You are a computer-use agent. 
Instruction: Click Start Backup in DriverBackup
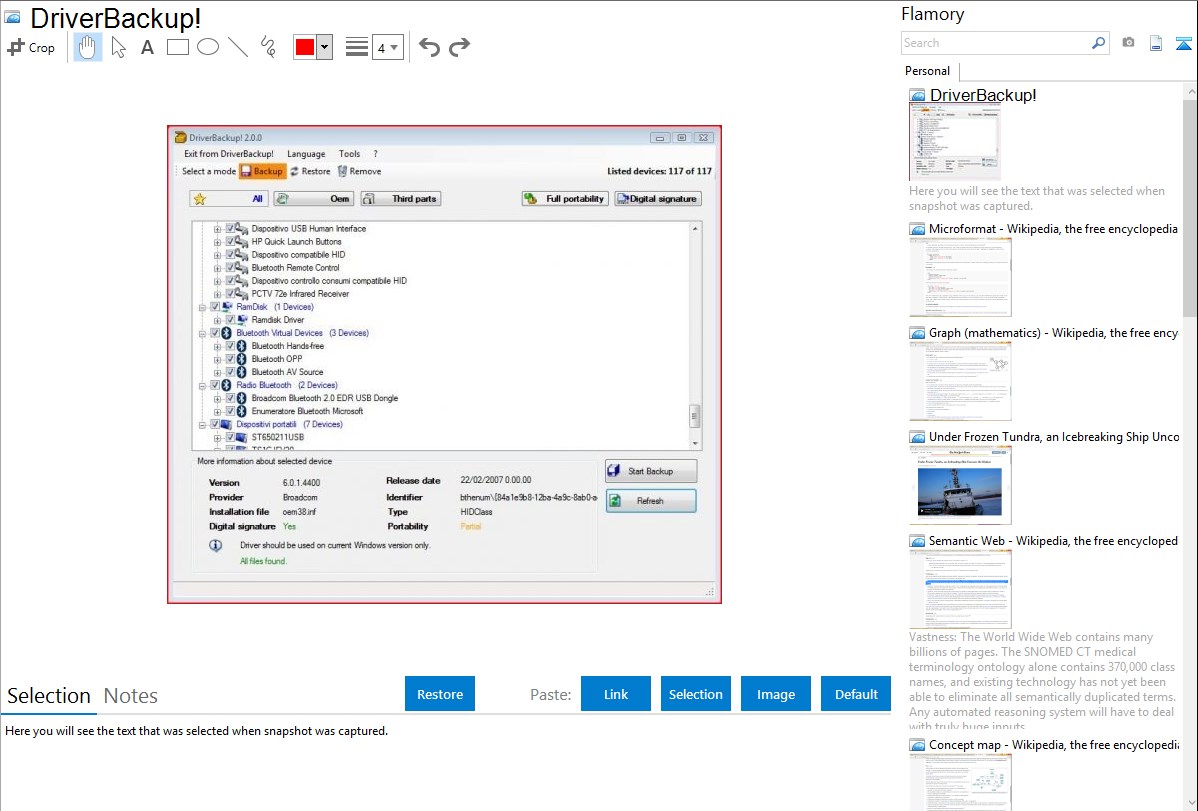point(651,471)
